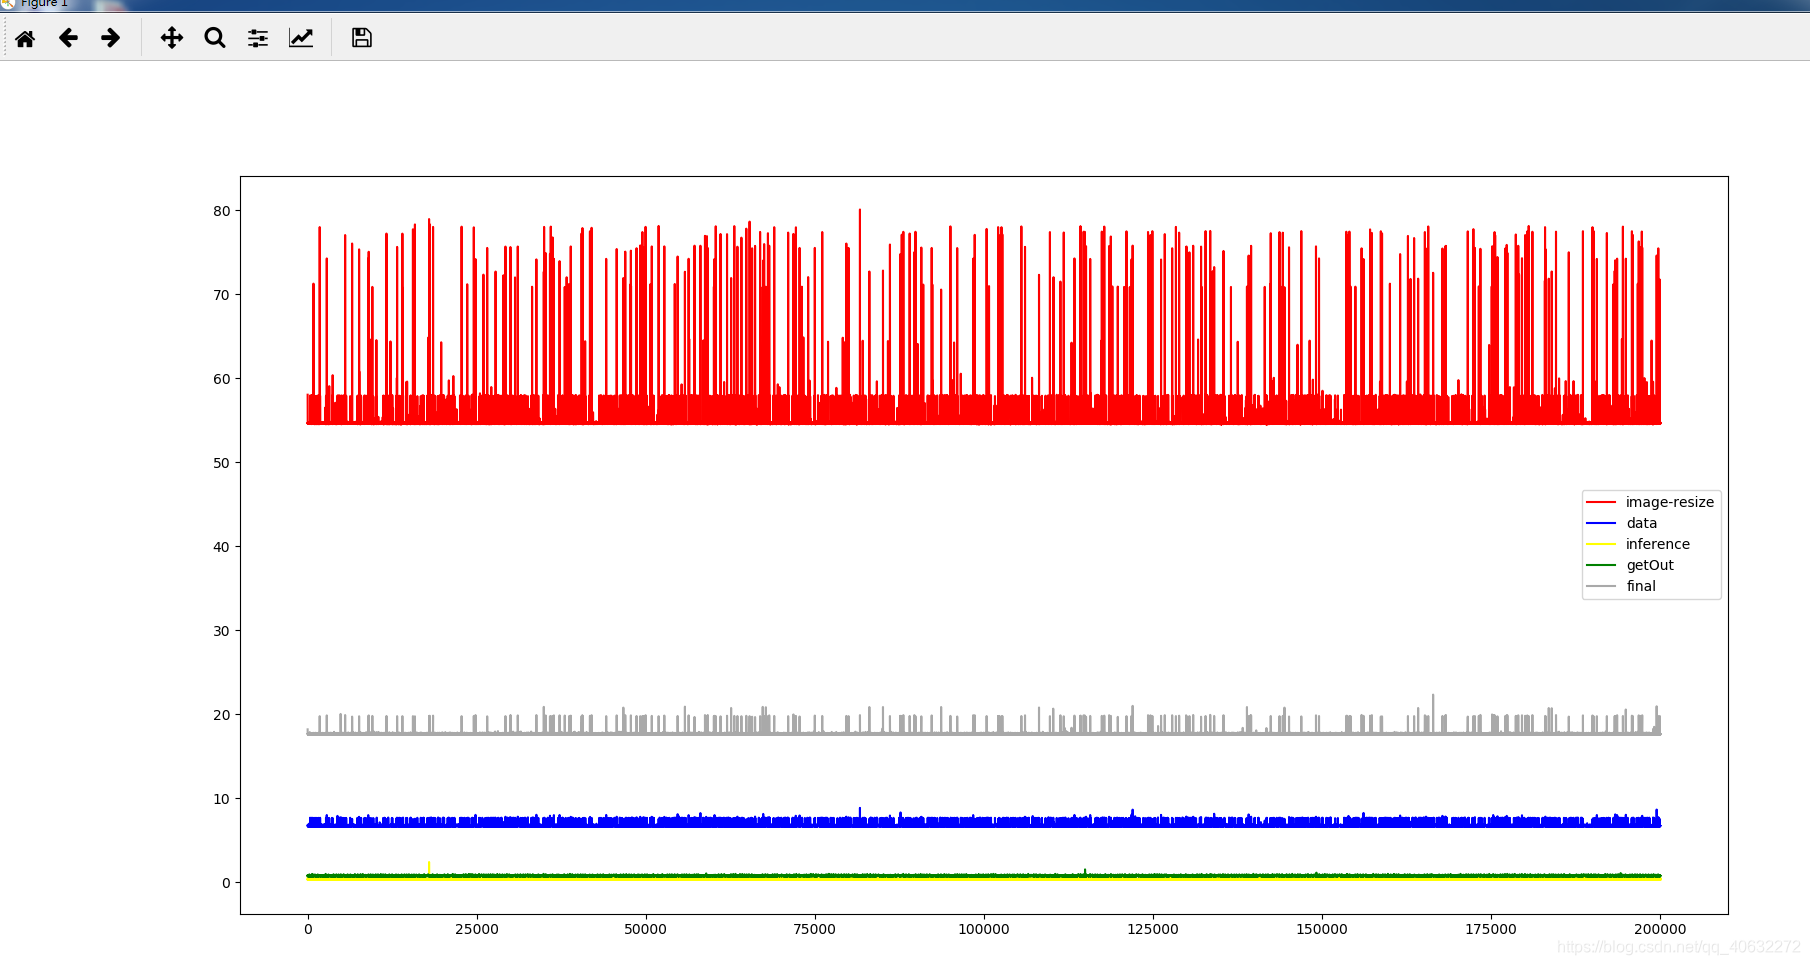The image size is (1810, 965).
Task: Click the 20 y-axis tick label
Action: click(221, 715)
